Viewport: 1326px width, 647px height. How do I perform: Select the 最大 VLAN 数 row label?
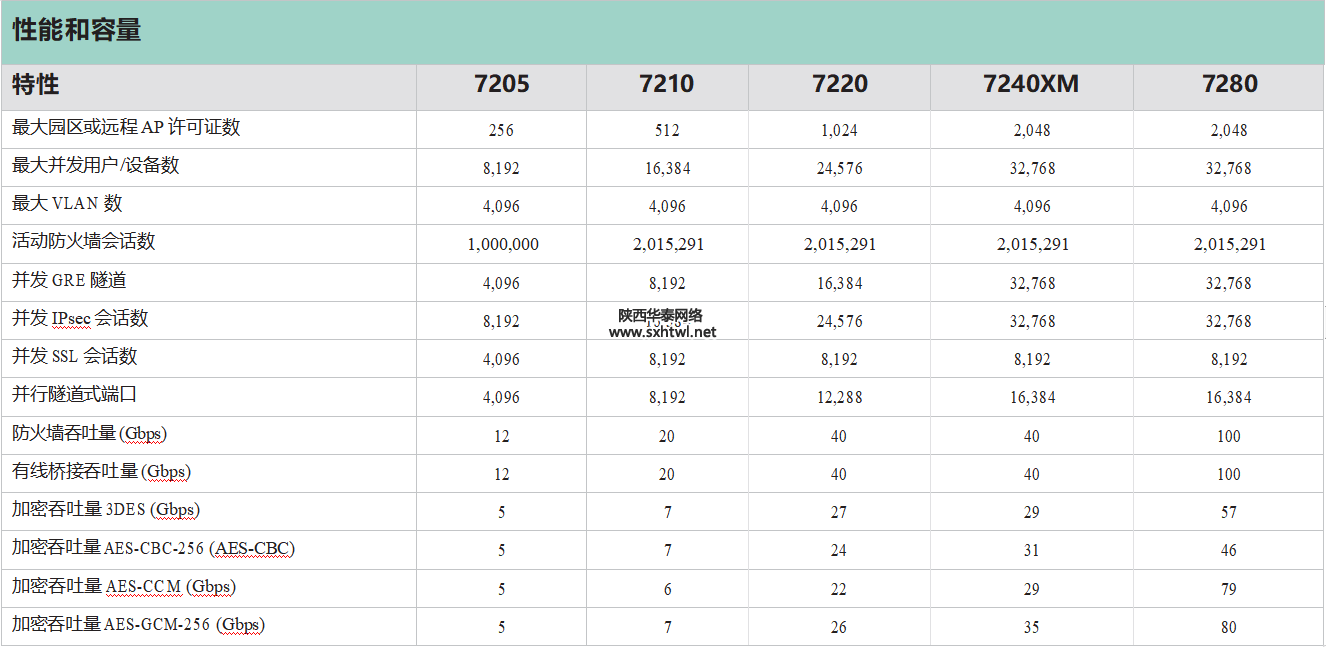(x=67, y=204)
